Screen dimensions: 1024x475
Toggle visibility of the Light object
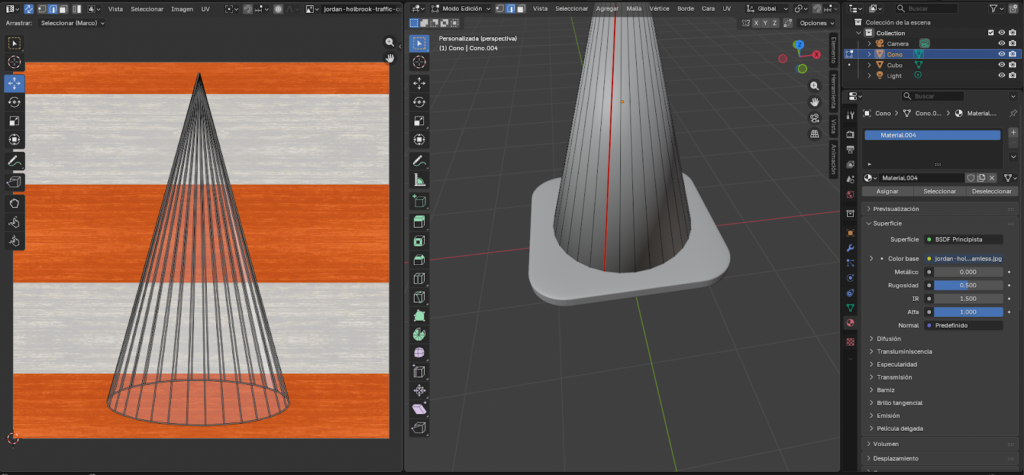click(x=1001, y=75)
